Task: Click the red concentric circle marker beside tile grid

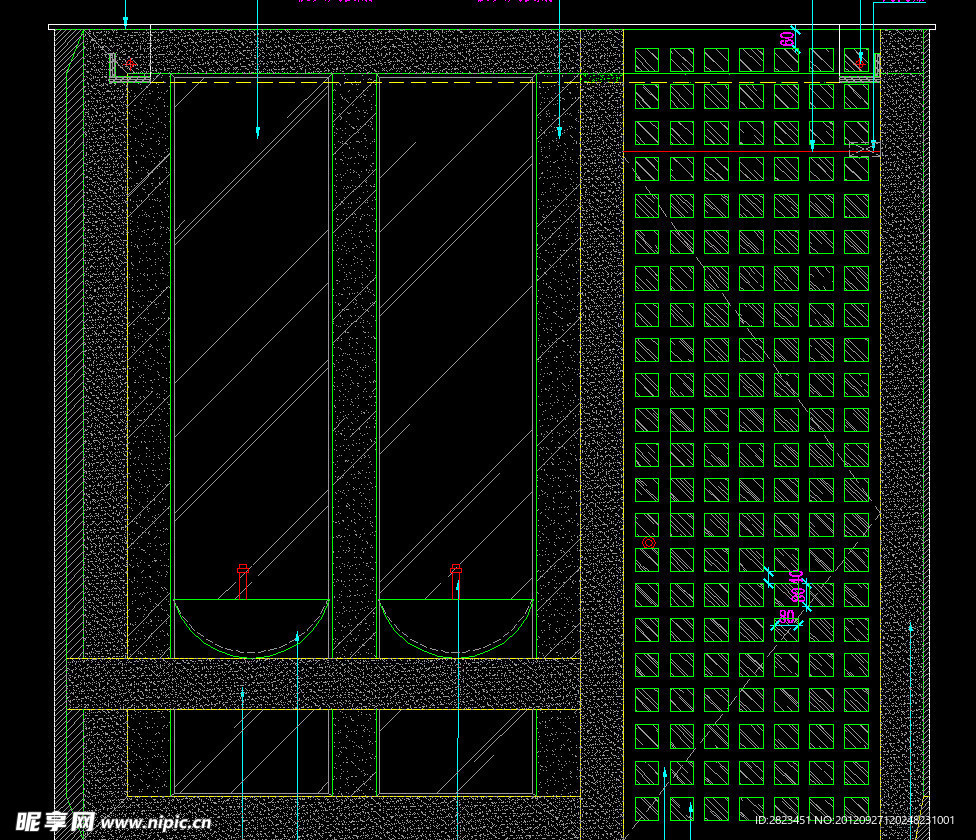Action: (648, 543)
